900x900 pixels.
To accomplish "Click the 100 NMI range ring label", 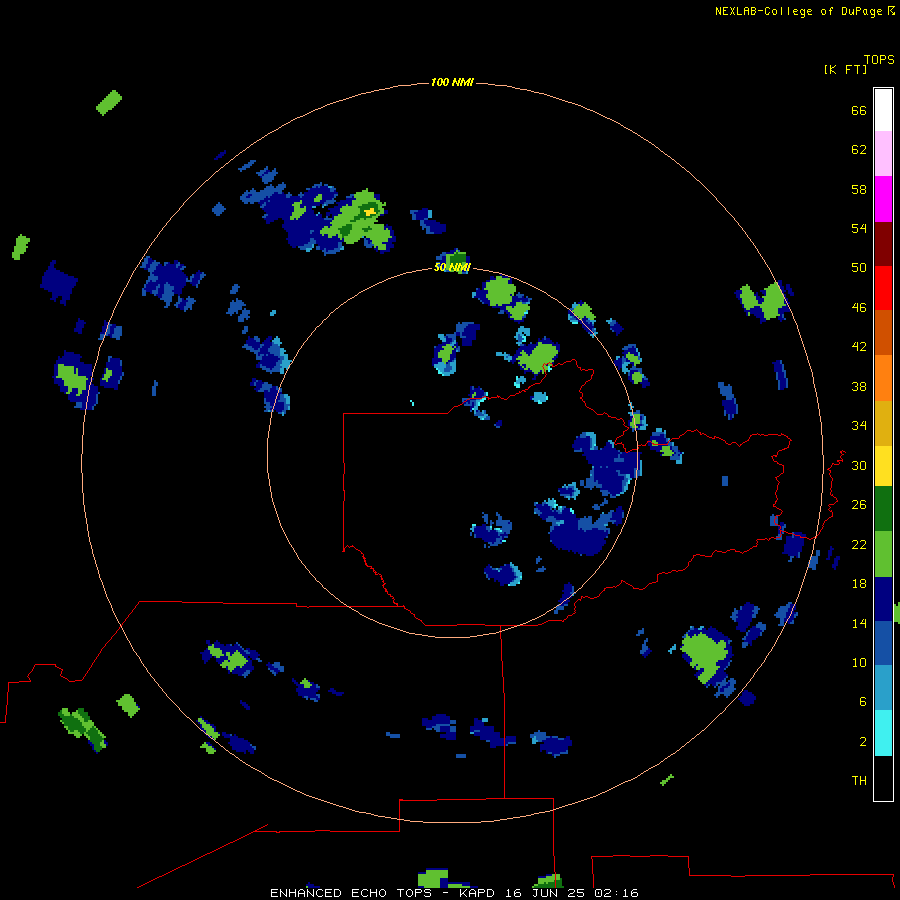I will pos(452,83).
